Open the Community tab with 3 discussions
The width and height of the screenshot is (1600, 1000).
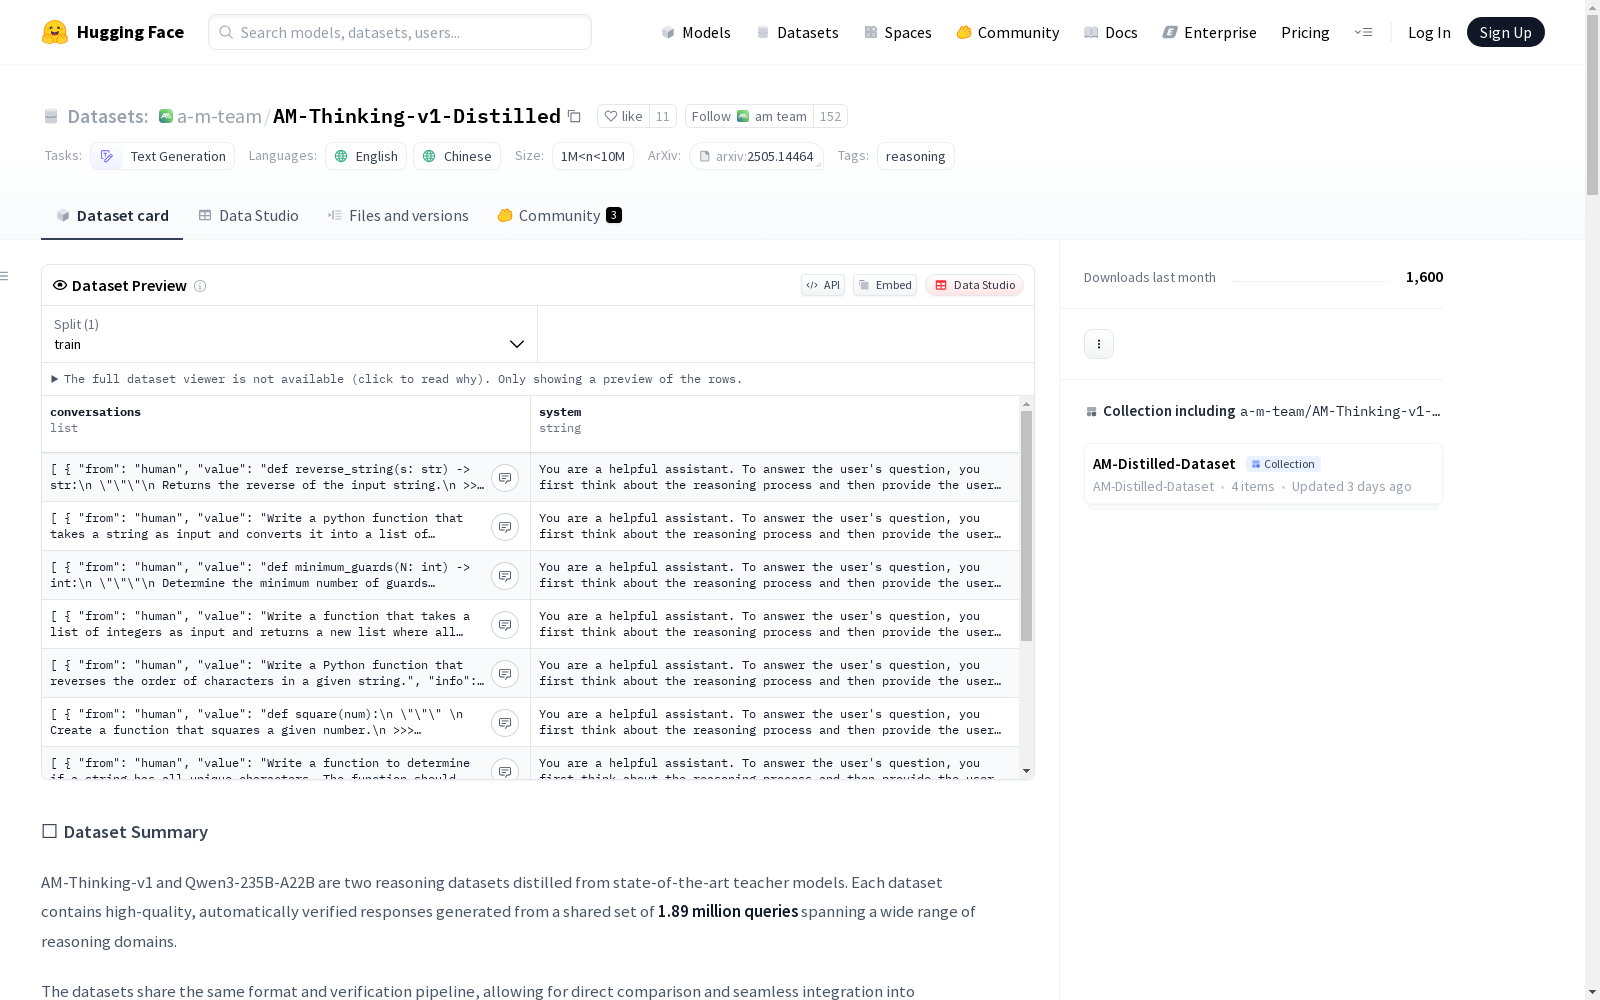[559, 216]
